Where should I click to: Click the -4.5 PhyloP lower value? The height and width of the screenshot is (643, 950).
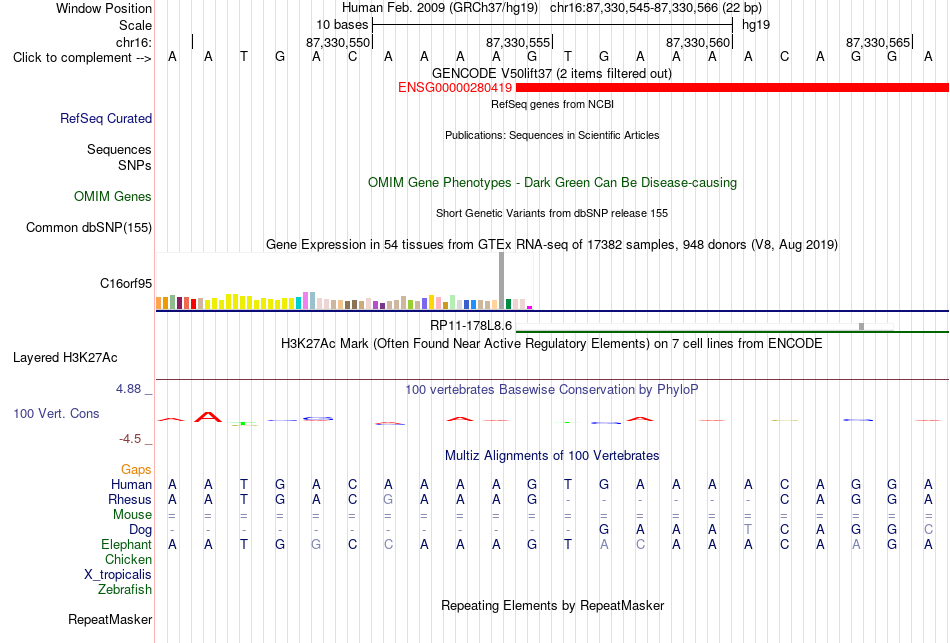click(x=130, y=439)
